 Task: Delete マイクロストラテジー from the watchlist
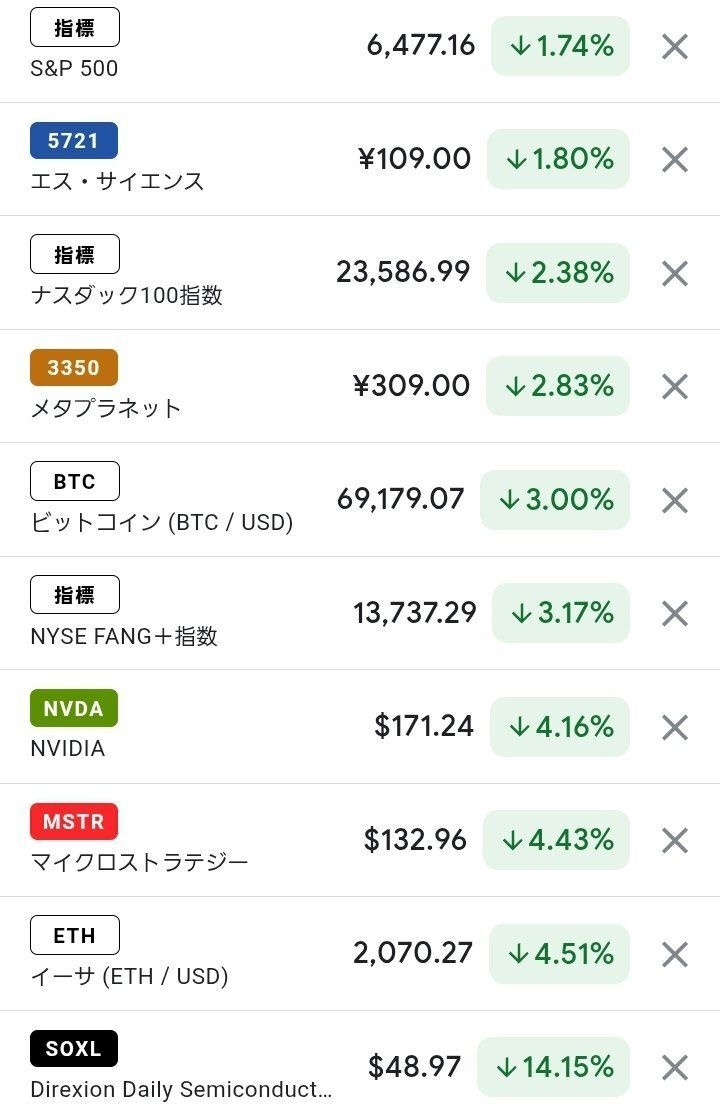click(x=675, y=840)
